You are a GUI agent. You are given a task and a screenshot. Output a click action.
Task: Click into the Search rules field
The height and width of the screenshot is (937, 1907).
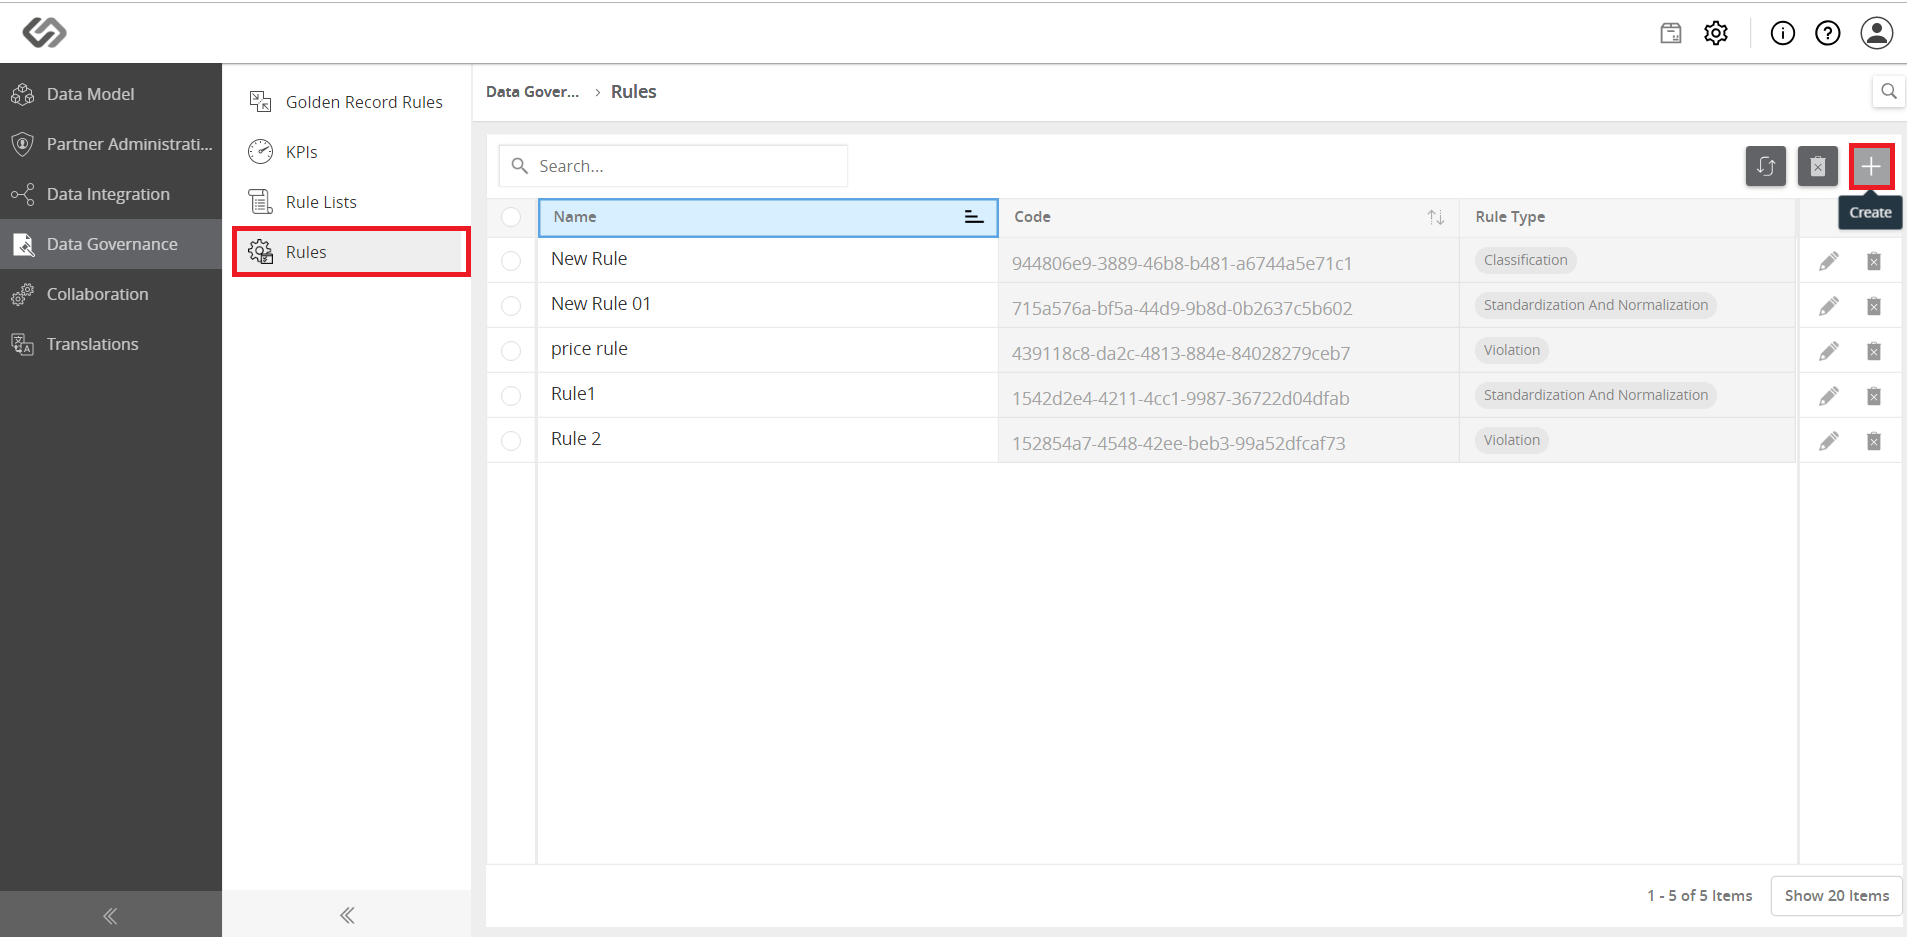[673, 166]
